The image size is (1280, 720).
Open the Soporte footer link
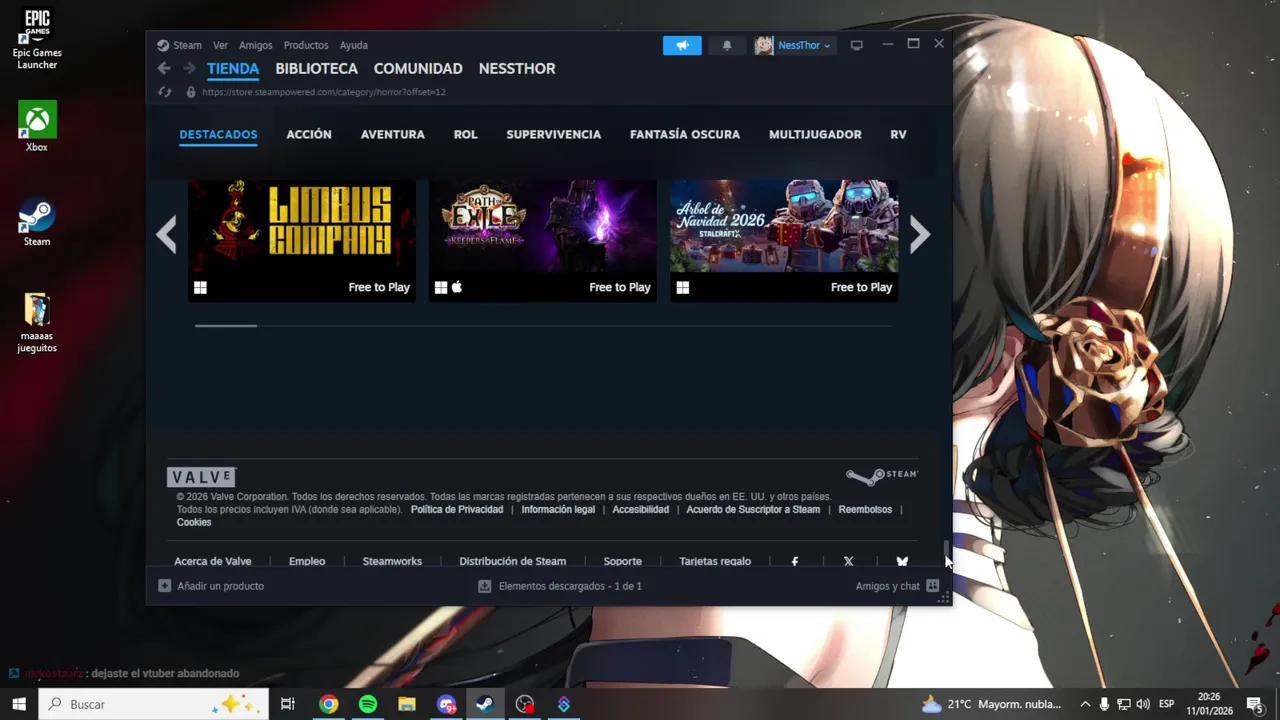[x=623, y=561]
